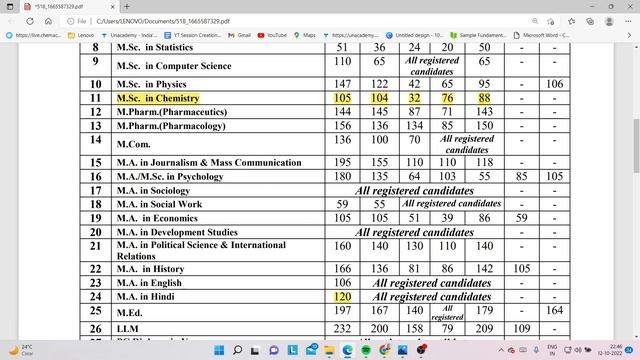Click the microphone icon in the system tray

coord(536,350)
